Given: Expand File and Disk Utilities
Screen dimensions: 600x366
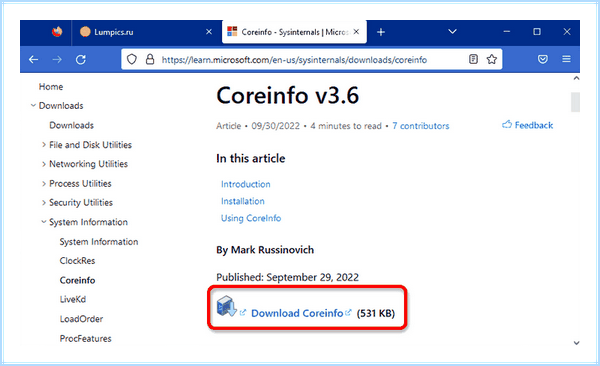Looking at the screenshot, I should pyautogui.click(x=44, y=145).
